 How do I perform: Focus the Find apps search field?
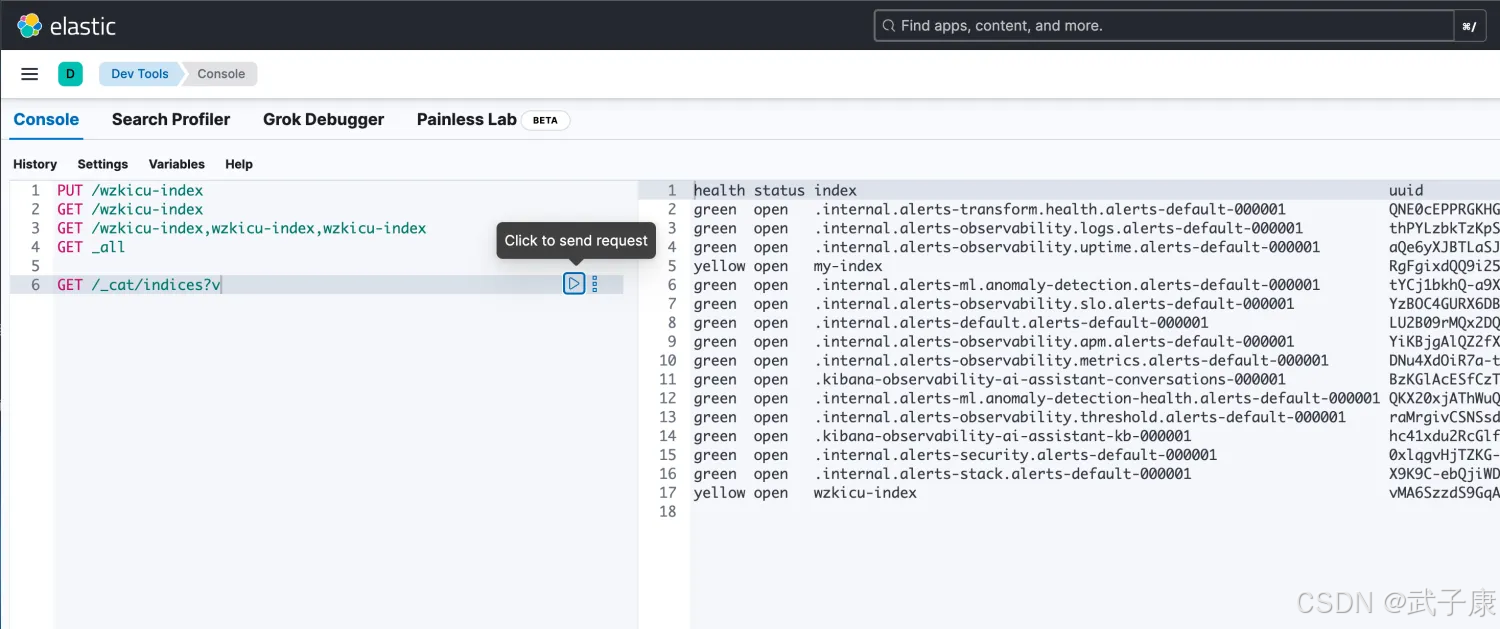pyautogui.click(x=1160, y=26)
